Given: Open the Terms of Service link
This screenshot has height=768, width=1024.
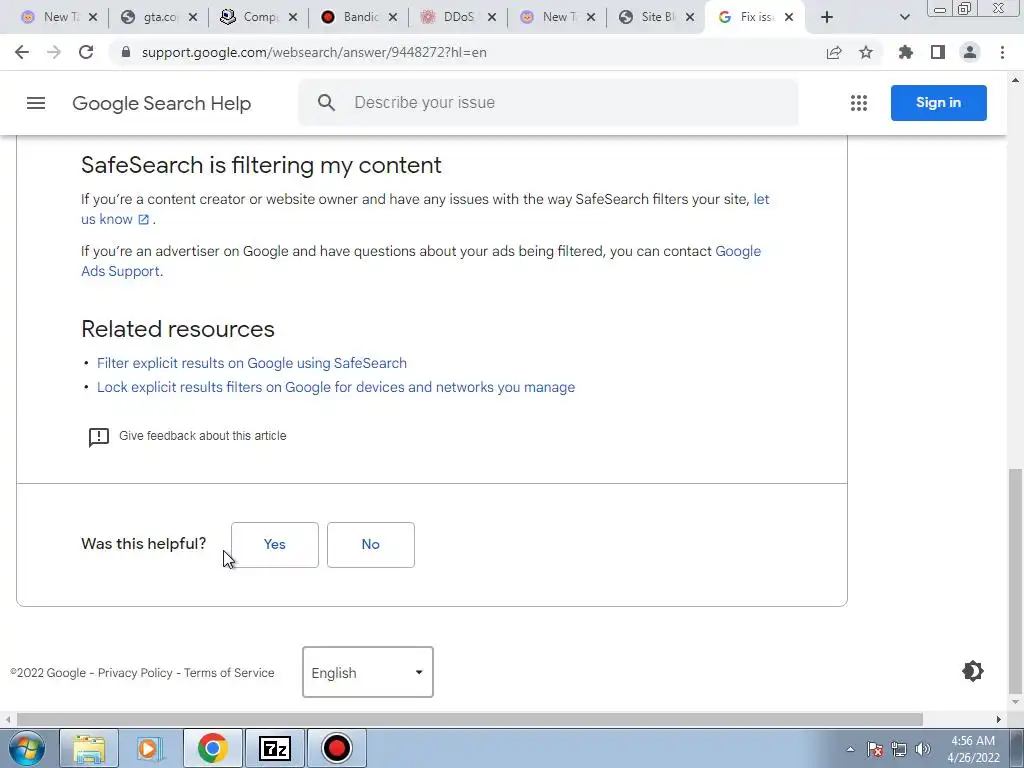Looking at the screenshot, I should point(229,673).
